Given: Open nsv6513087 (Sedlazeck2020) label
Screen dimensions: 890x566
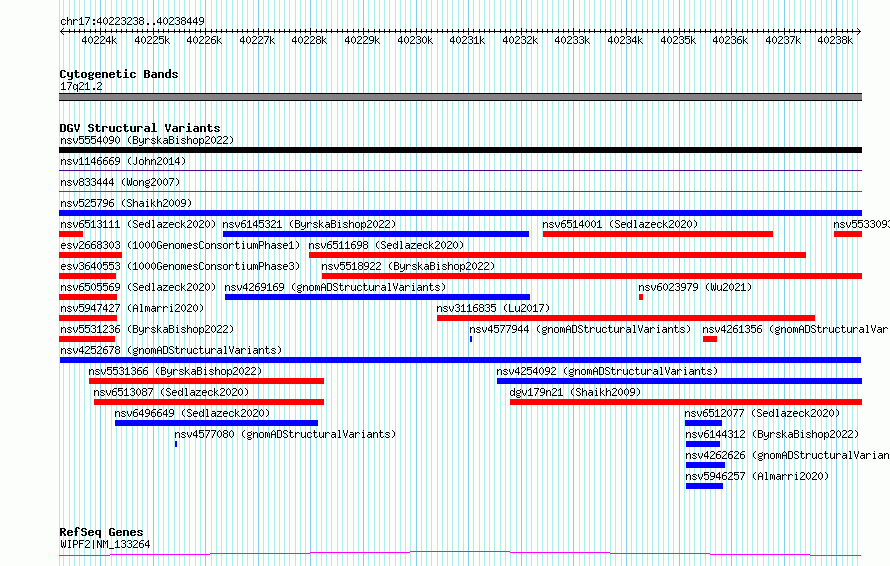Looking at the screenshot, I should (171, 392).
